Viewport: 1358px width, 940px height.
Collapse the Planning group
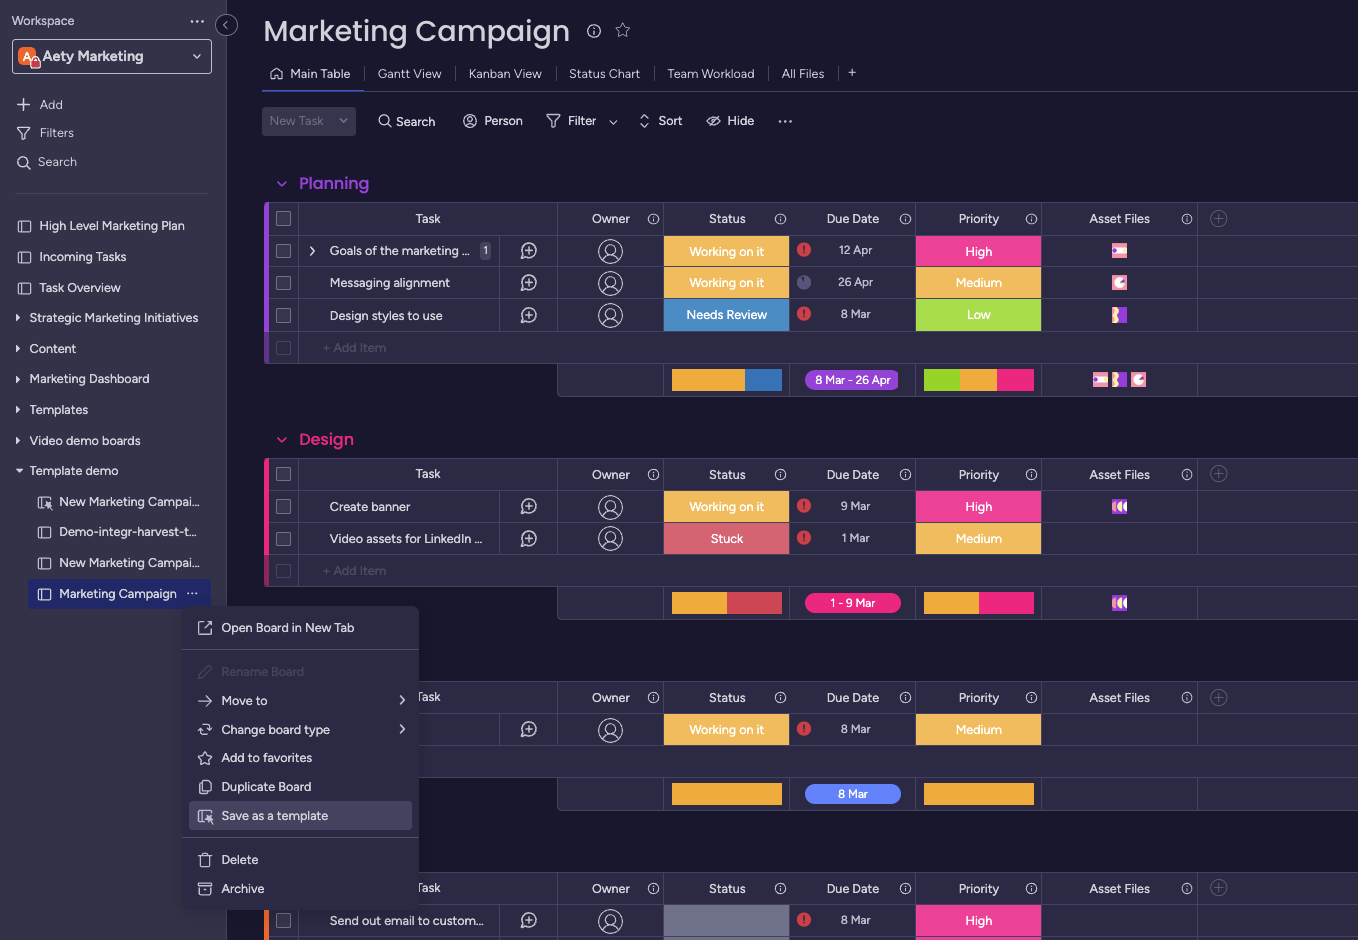(x=281, y=183)
